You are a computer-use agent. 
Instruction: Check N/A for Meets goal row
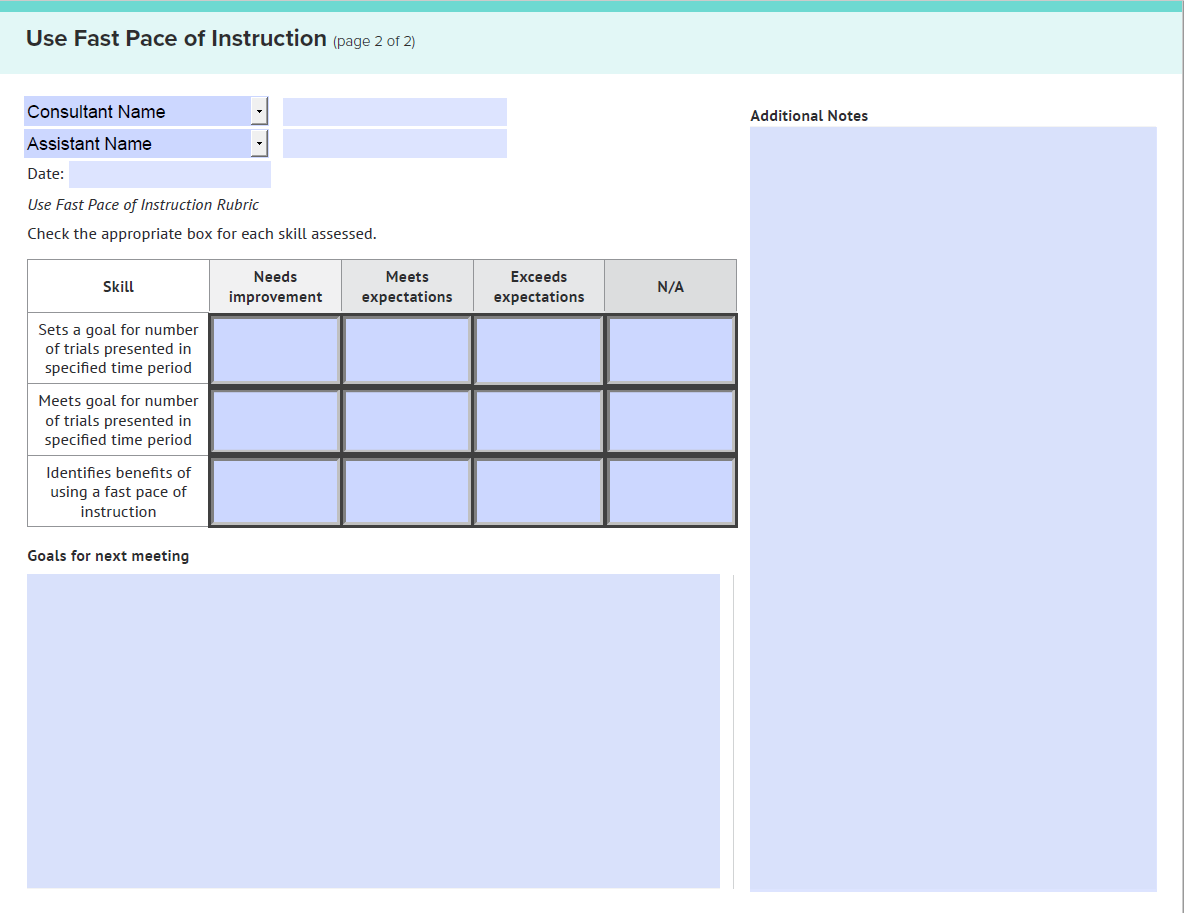coord(671,421)
